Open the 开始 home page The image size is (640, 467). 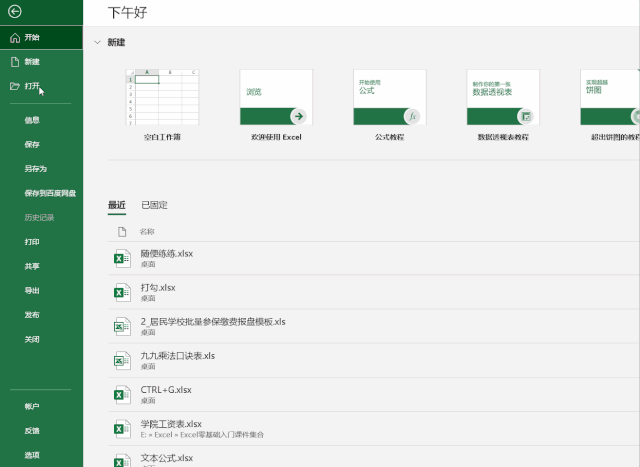pos(41,38)
